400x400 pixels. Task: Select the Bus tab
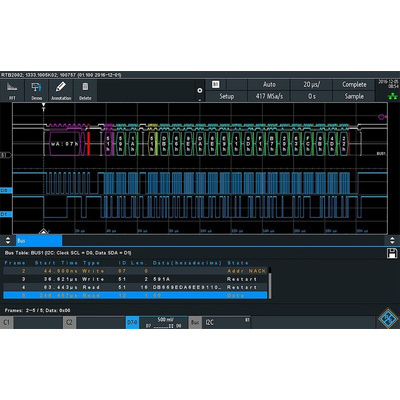[39, 241]
